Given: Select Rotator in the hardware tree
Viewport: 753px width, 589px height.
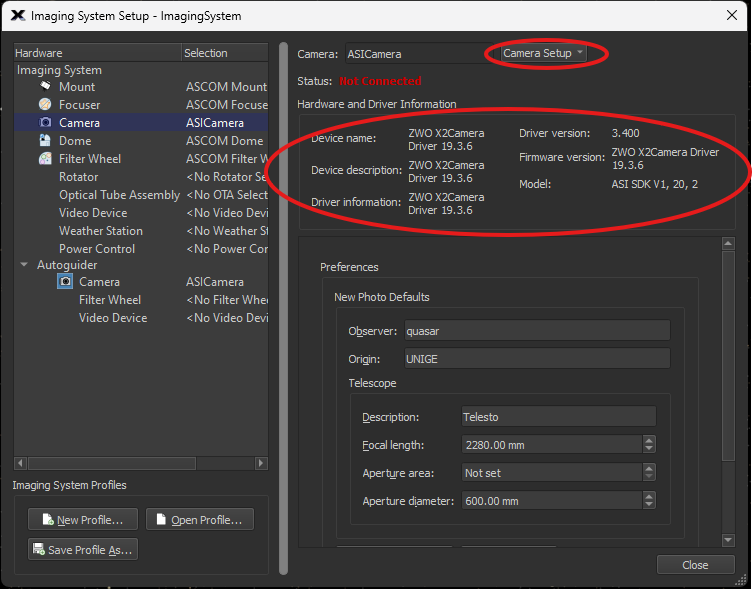Looking at the screenshot, I should coord(78,177).
